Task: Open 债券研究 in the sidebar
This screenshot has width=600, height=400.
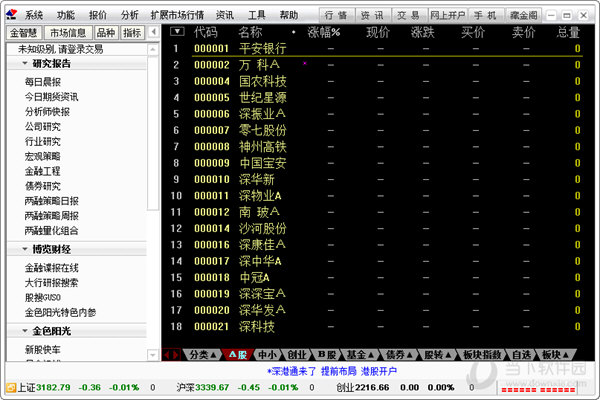Action: point(43,186)
